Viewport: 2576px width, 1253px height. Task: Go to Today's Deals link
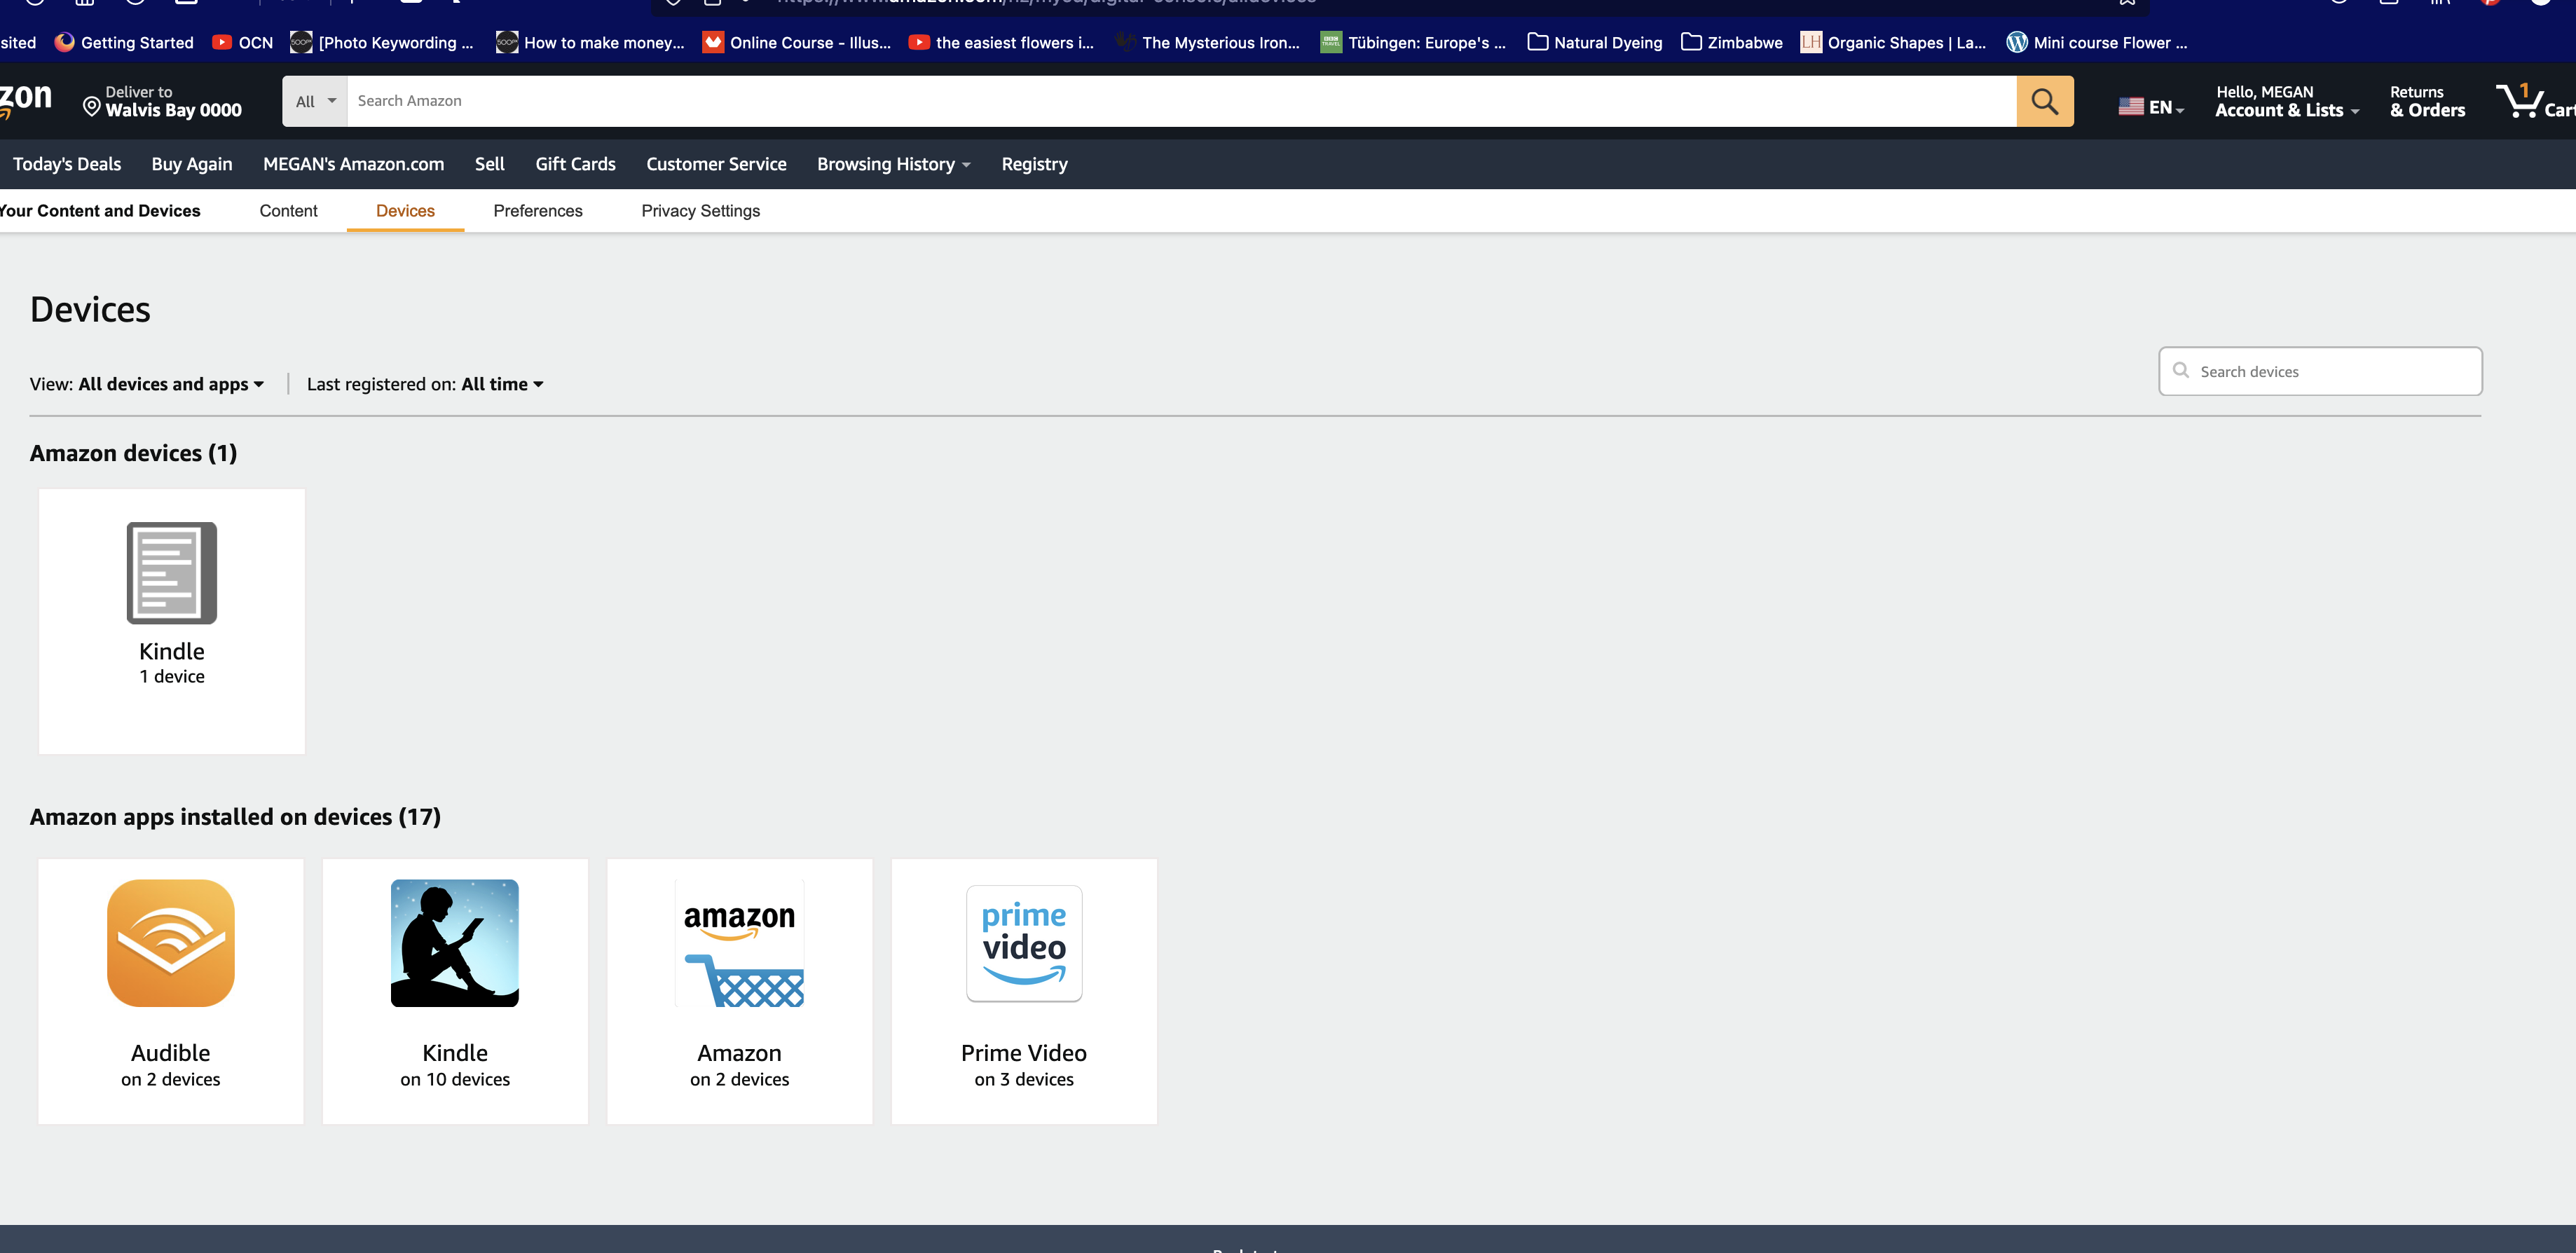[x=67, y=164]
